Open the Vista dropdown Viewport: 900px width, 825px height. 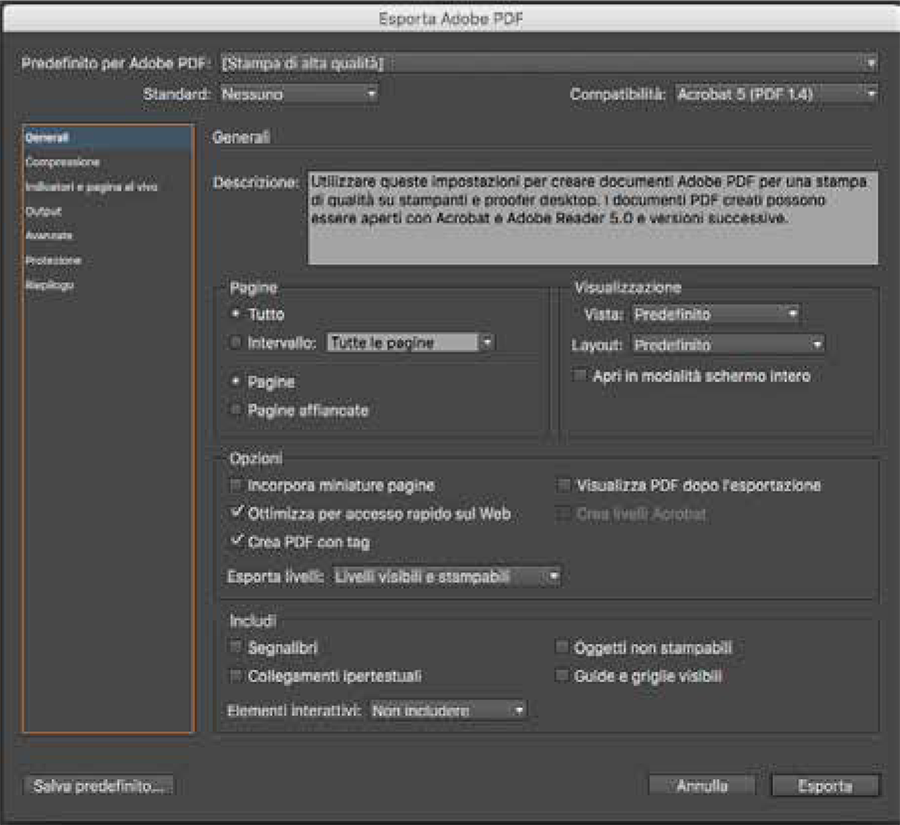(x=715, y=314)
